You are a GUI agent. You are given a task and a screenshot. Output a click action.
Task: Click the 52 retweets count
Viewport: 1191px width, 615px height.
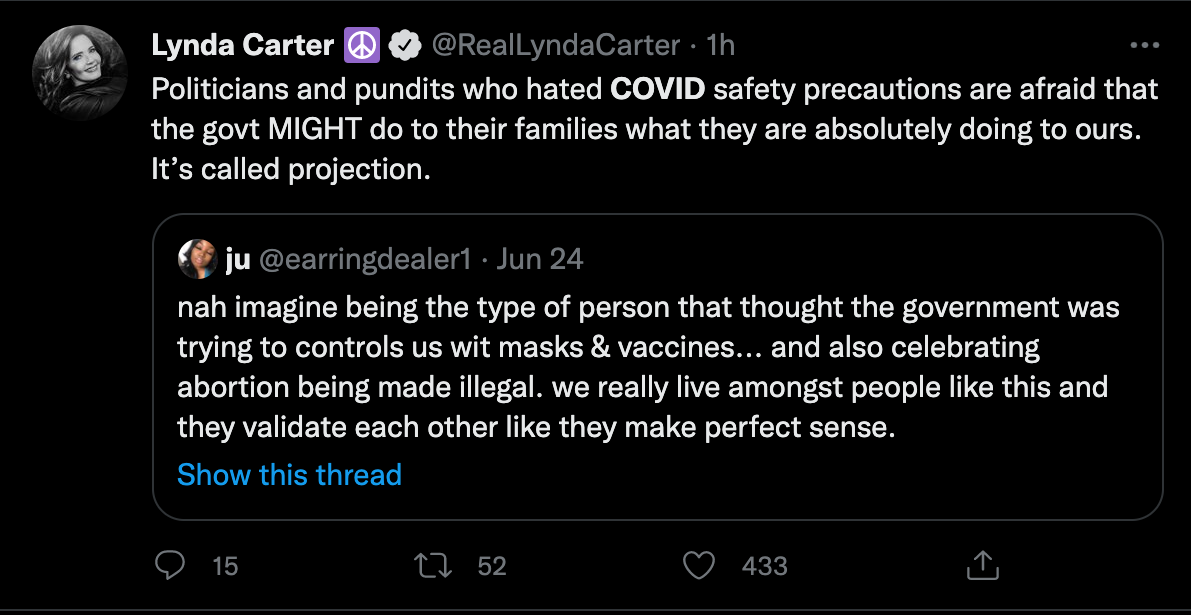coord(492,566)
